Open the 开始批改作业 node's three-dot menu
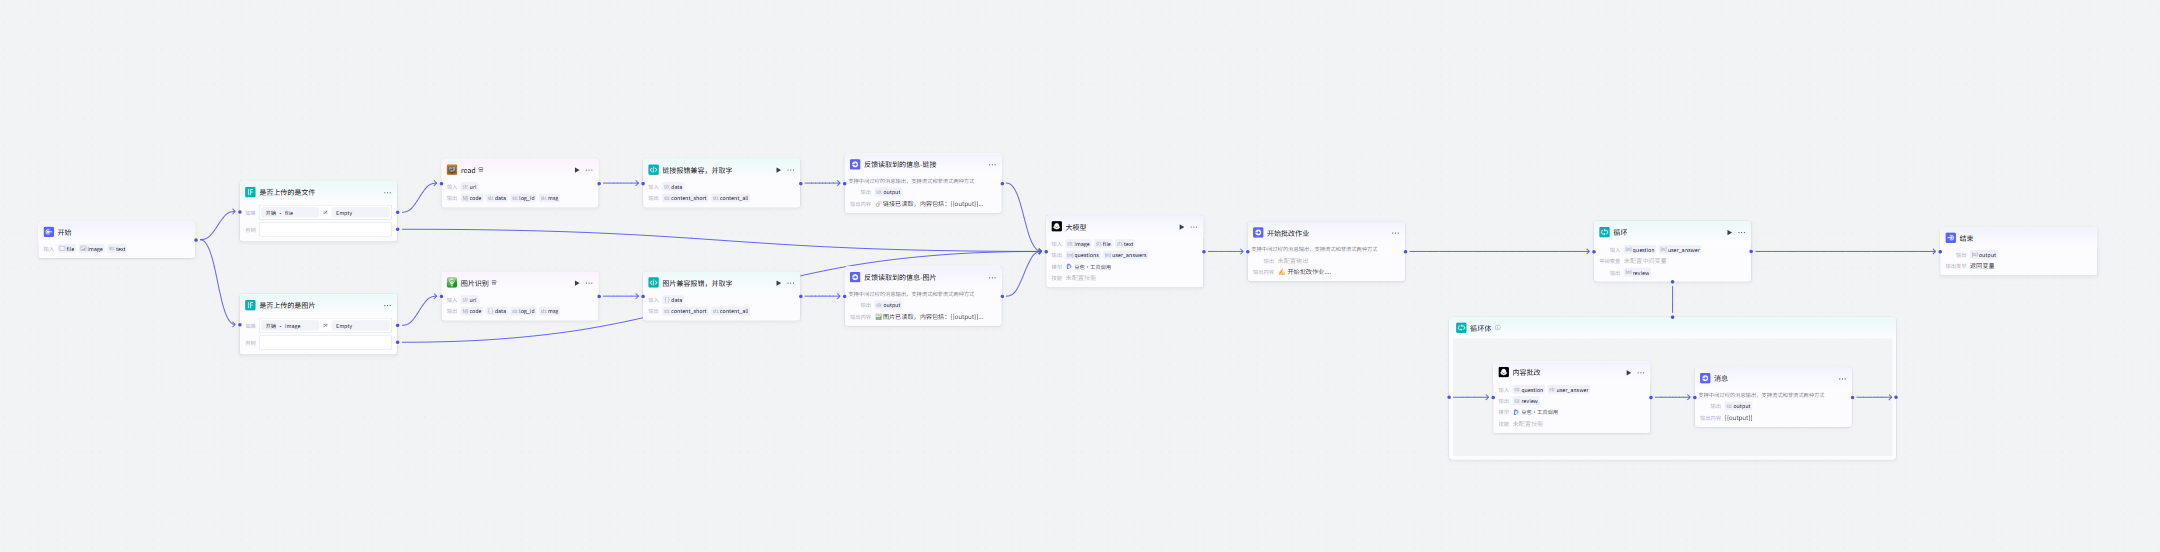Image resolution: width=2160 pixels, height=552 pixels. [1395, 233]
